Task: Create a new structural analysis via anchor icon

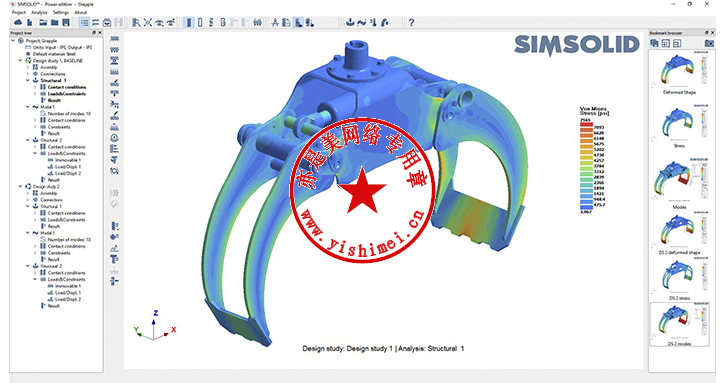Action: tap(350, 22)
